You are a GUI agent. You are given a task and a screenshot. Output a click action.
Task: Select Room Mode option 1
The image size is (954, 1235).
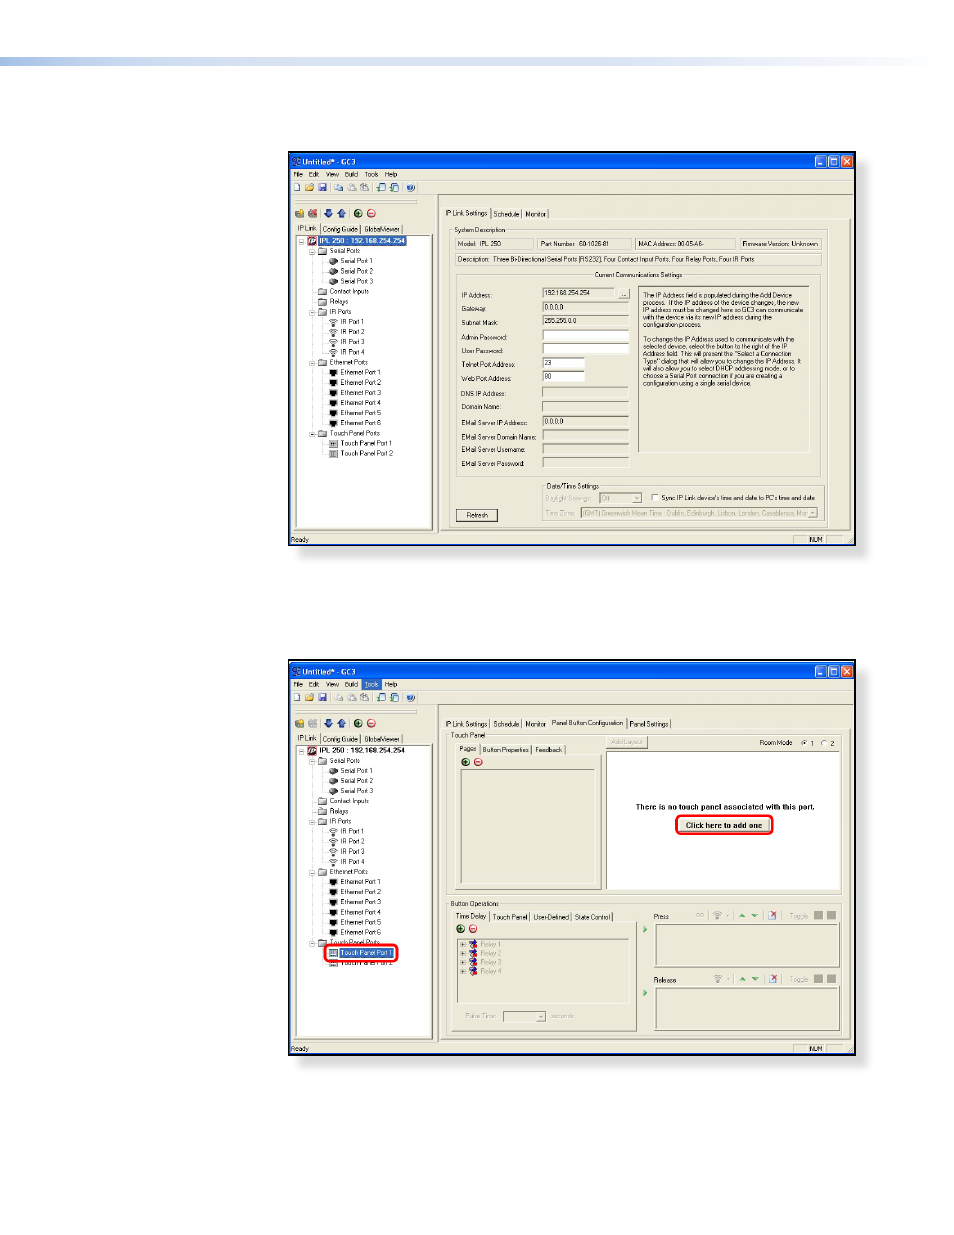click(803, 743)
